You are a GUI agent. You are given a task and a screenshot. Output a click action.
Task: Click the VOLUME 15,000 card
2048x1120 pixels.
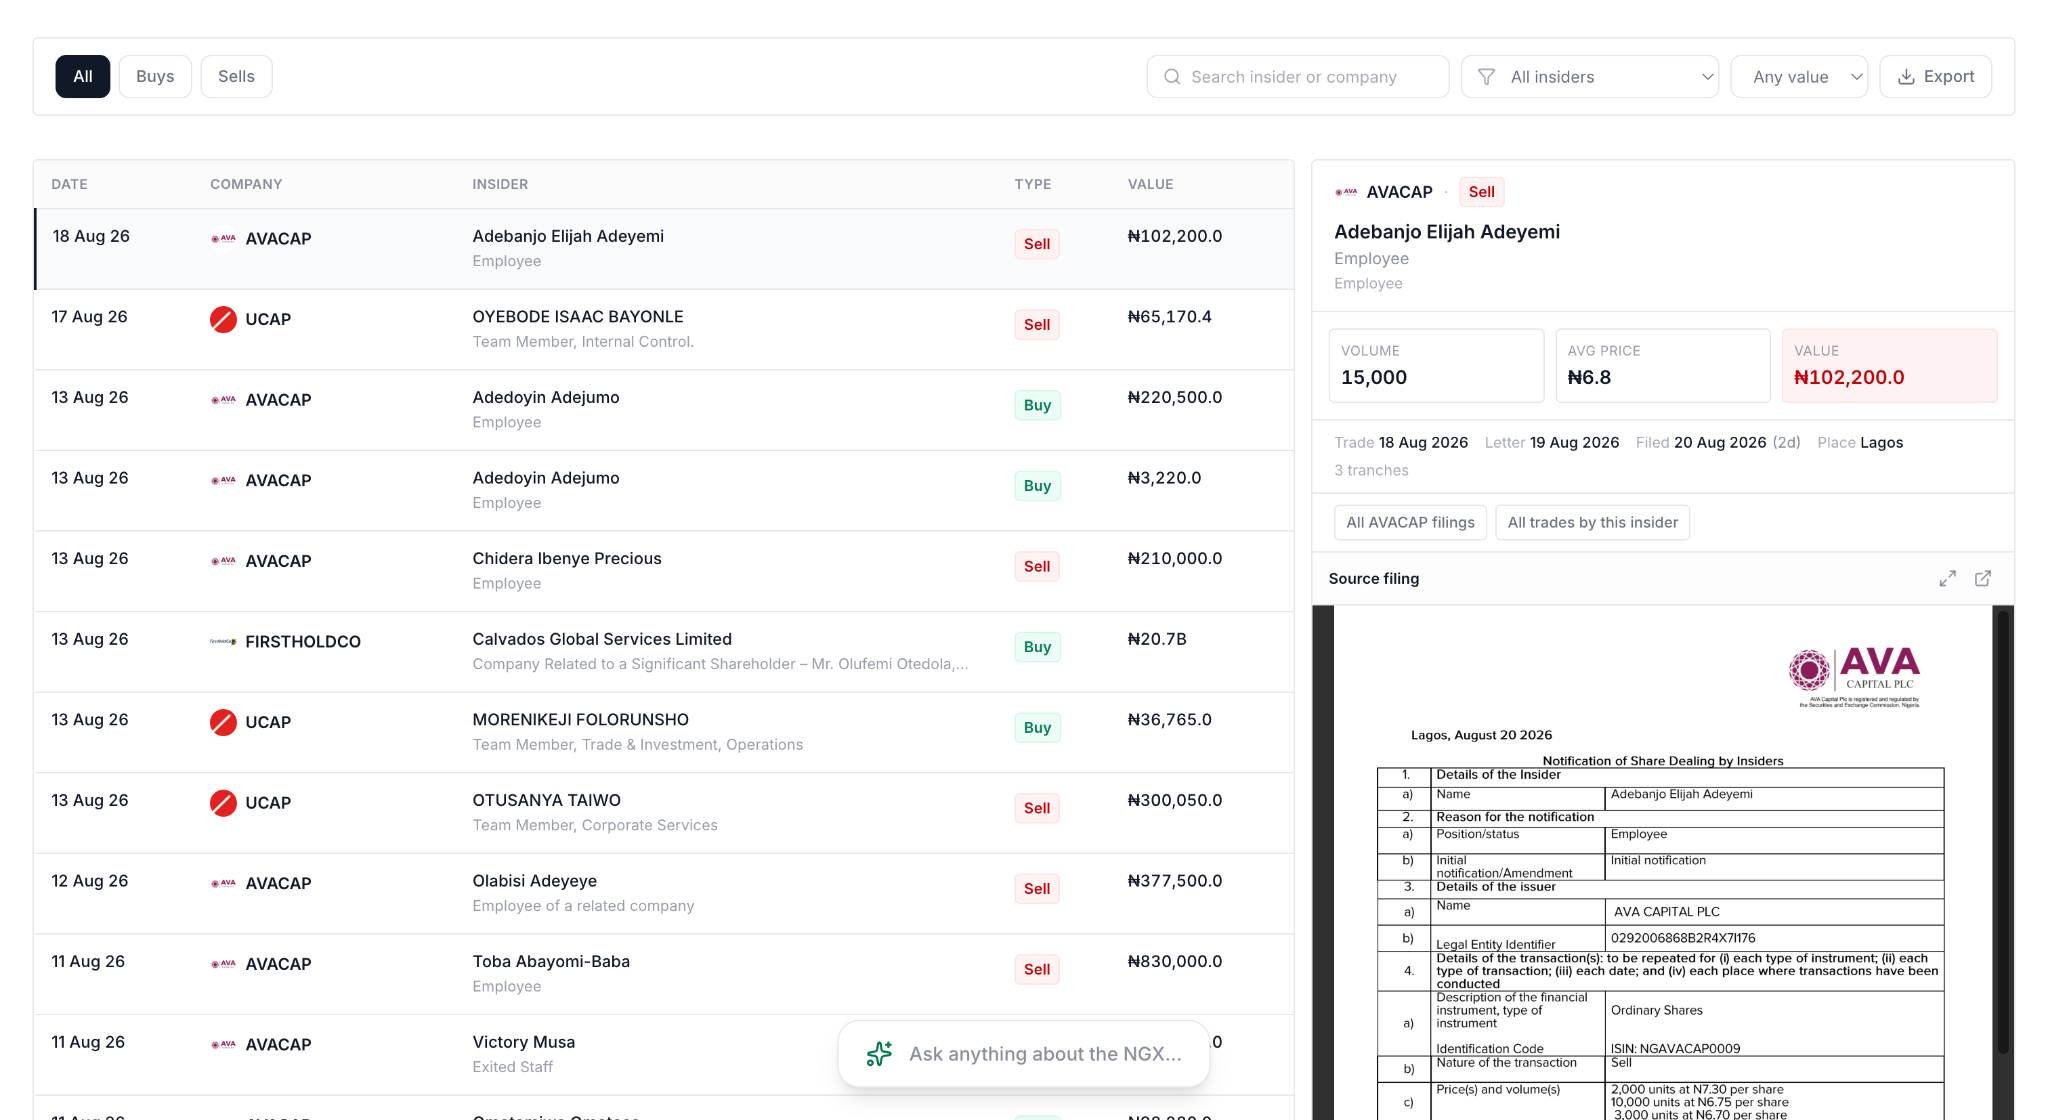click(1436, 366)
